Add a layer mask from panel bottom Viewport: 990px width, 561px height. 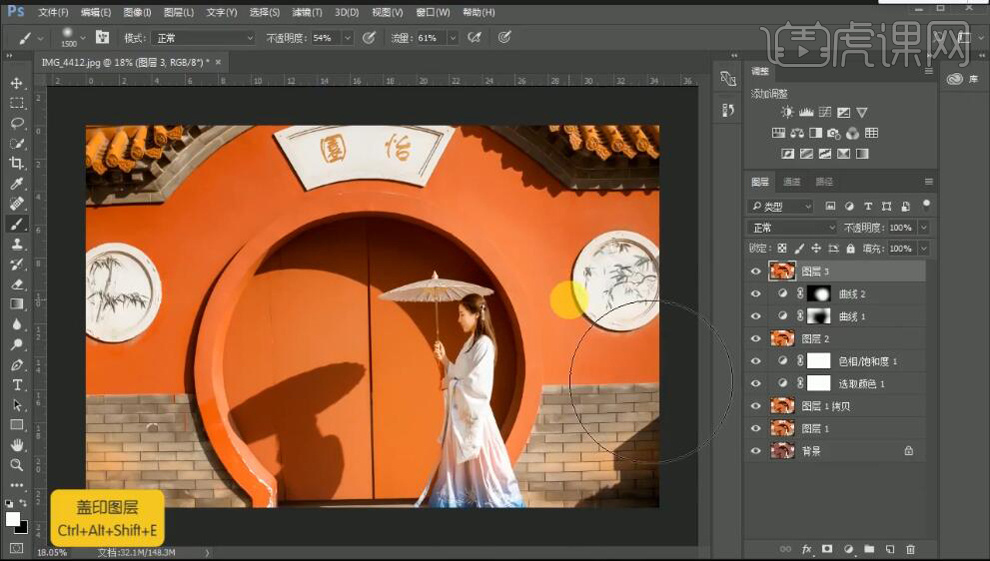(x=827, y=549)
